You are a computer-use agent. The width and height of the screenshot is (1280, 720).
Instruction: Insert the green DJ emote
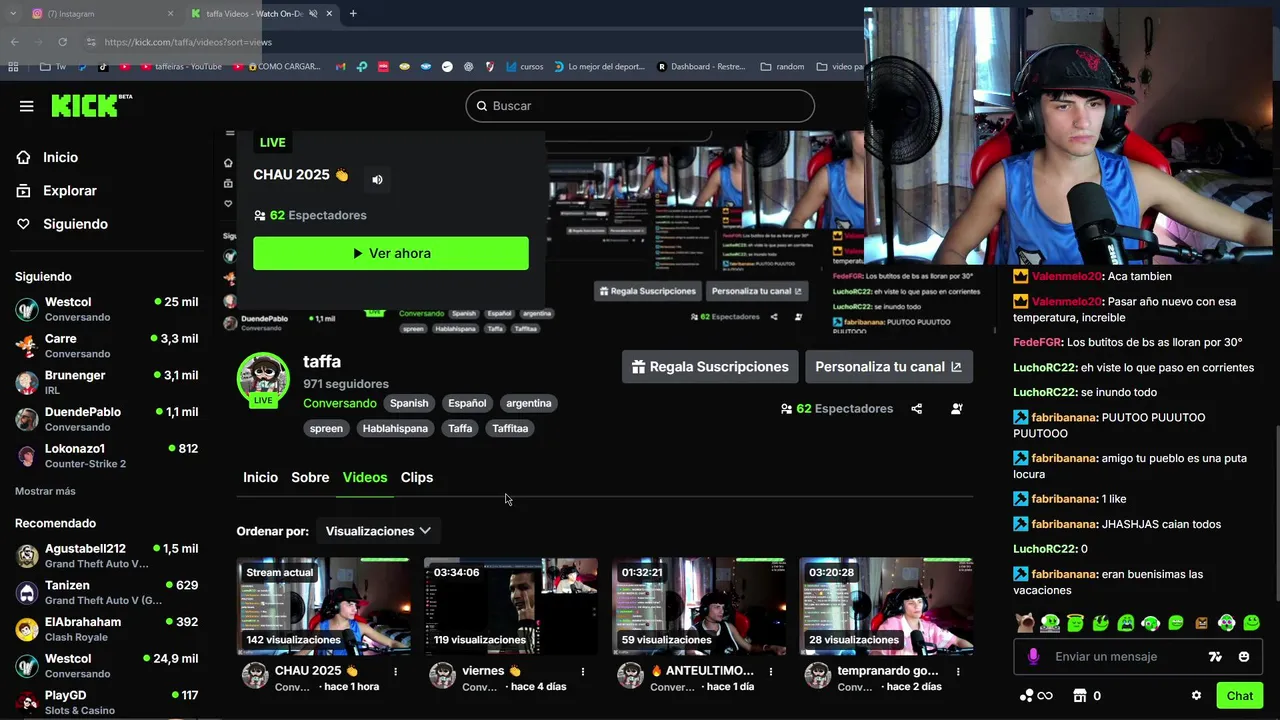click(1050, 623)
